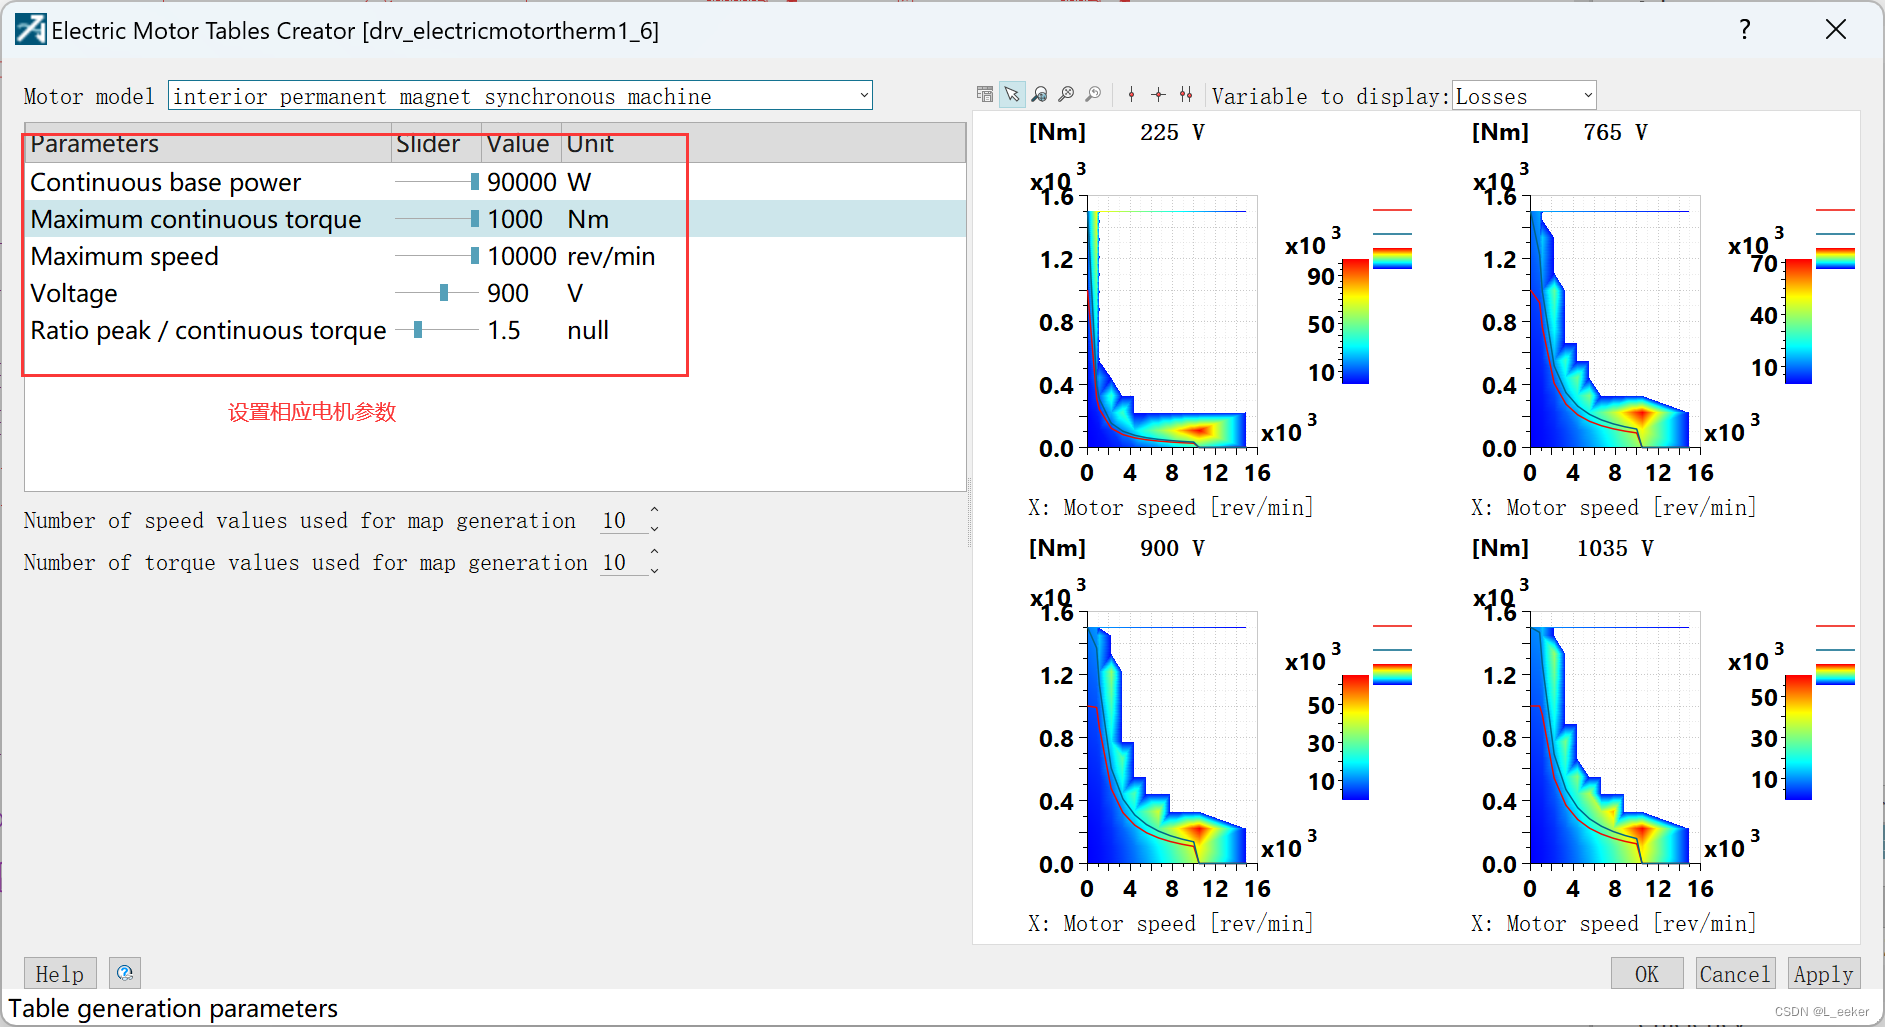Open the Motor model dropdown

point(863,95)
